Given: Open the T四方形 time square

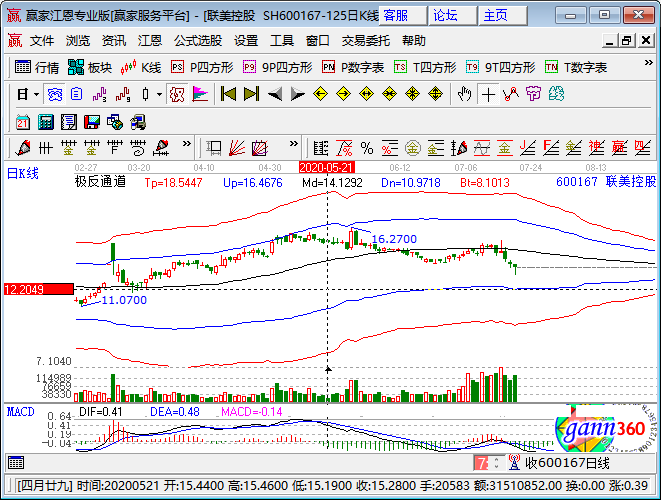Looking at the screenshot, I should pos(425,67).
